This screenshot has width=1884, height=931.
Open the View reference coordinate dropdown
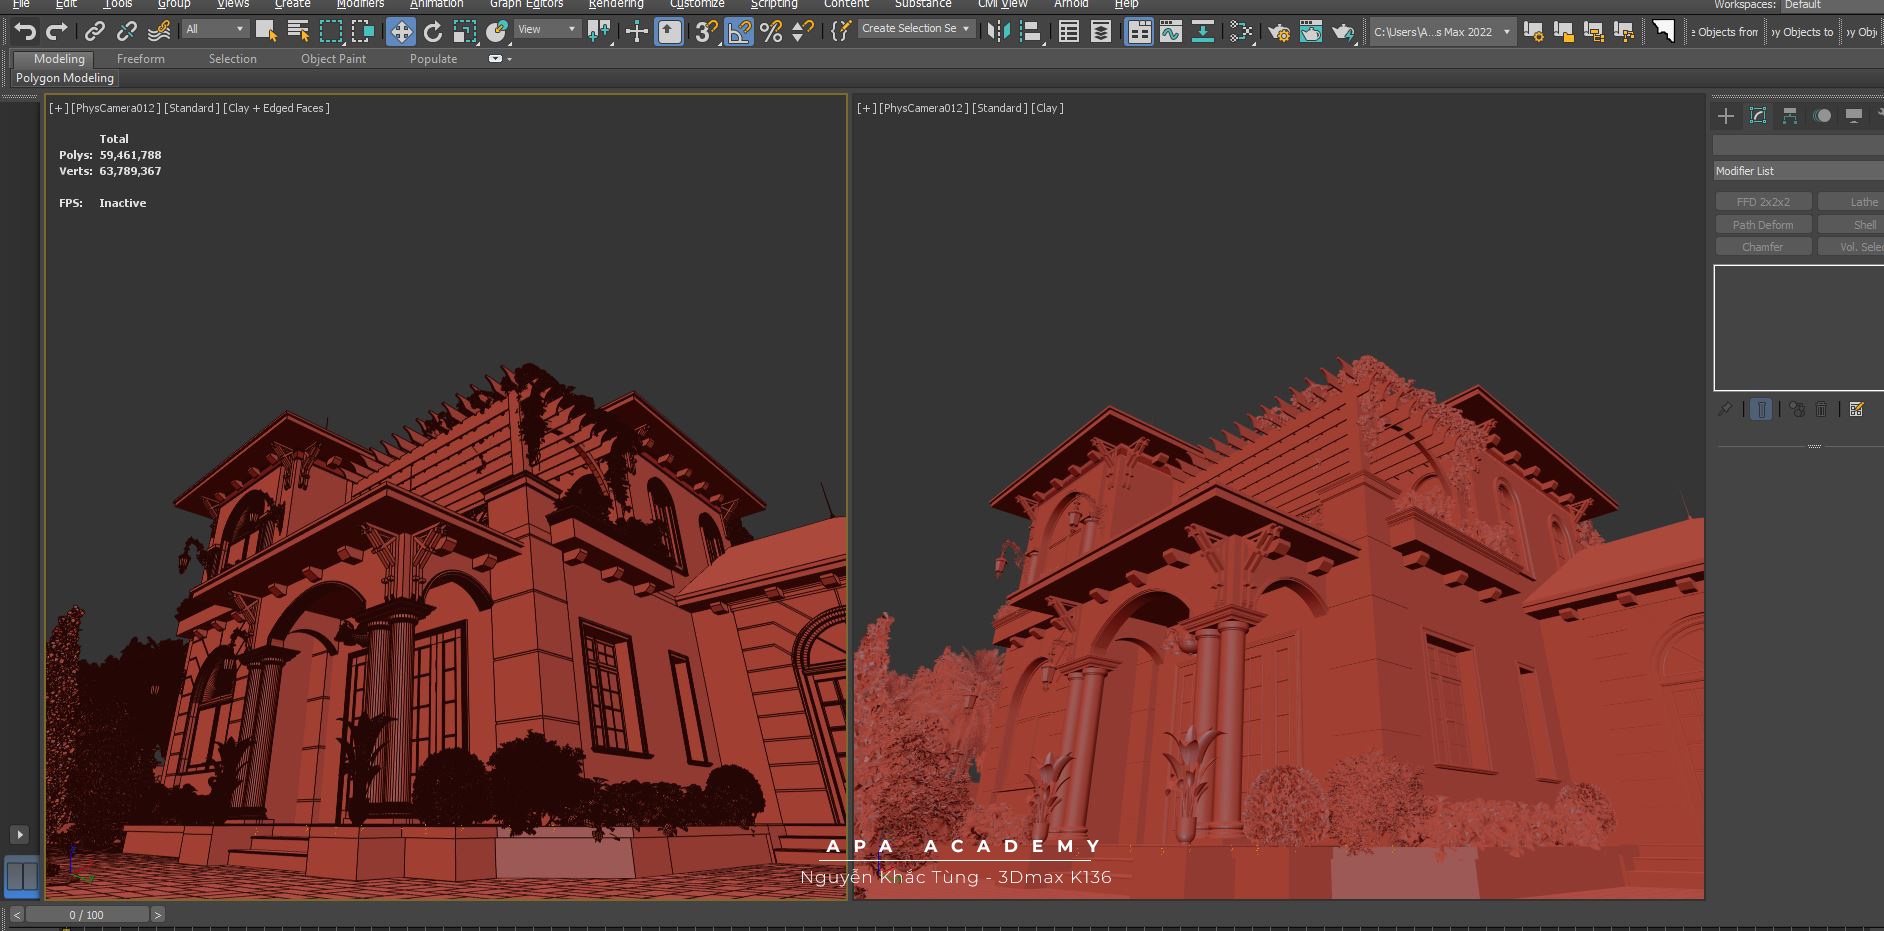546,30
